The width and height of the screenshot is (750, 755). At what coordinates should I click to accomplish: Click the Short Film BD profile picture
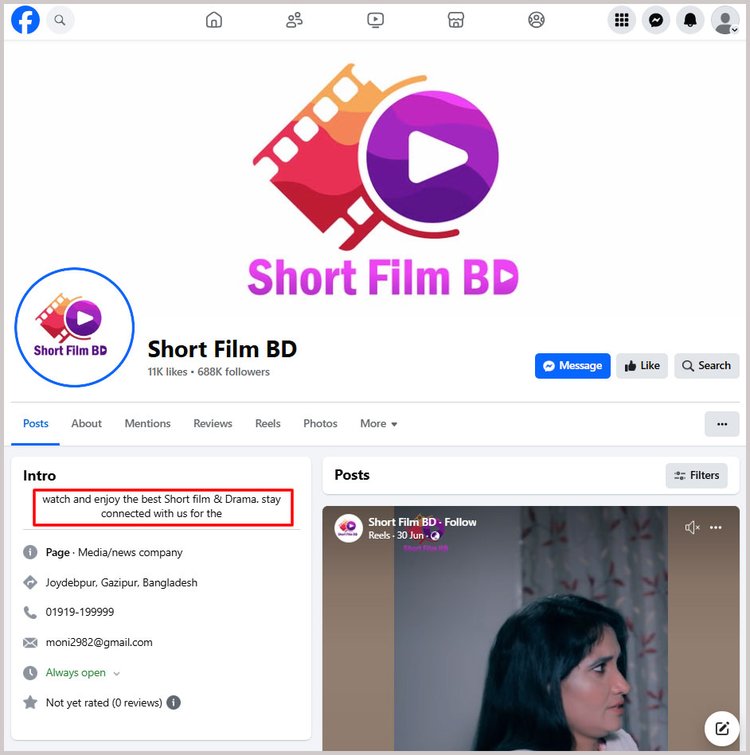pyautogui.click(x=74, y=327)
